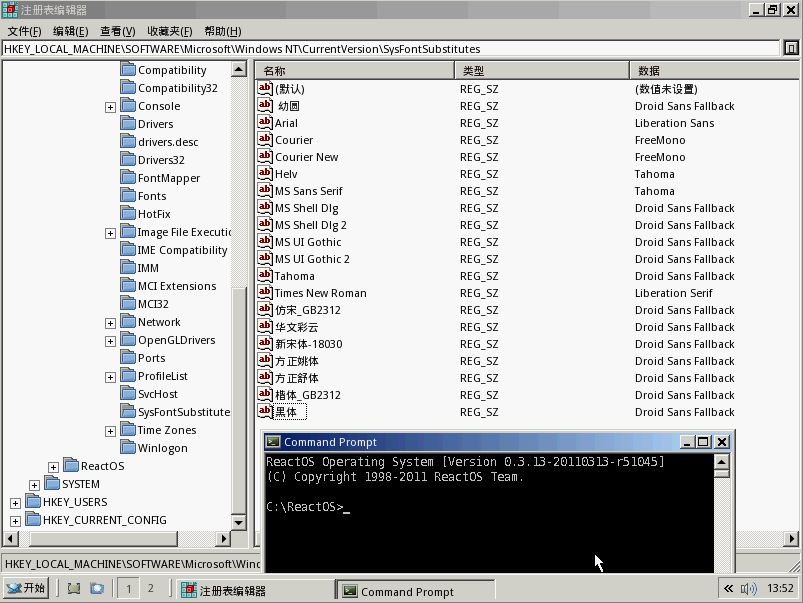This screenshot has width=803, height=603.
Task: Activate Command Prompt taskbar button
Action: (x=415, y=590)
